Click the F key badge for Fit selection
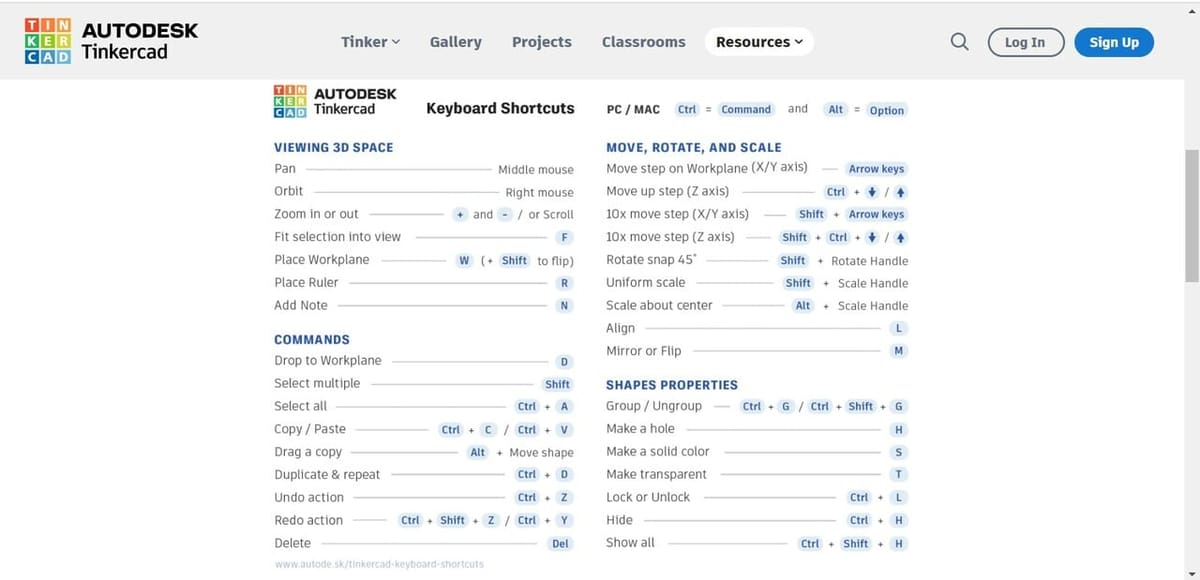This screenshot has height=580, width=1200. click(565, 237)
